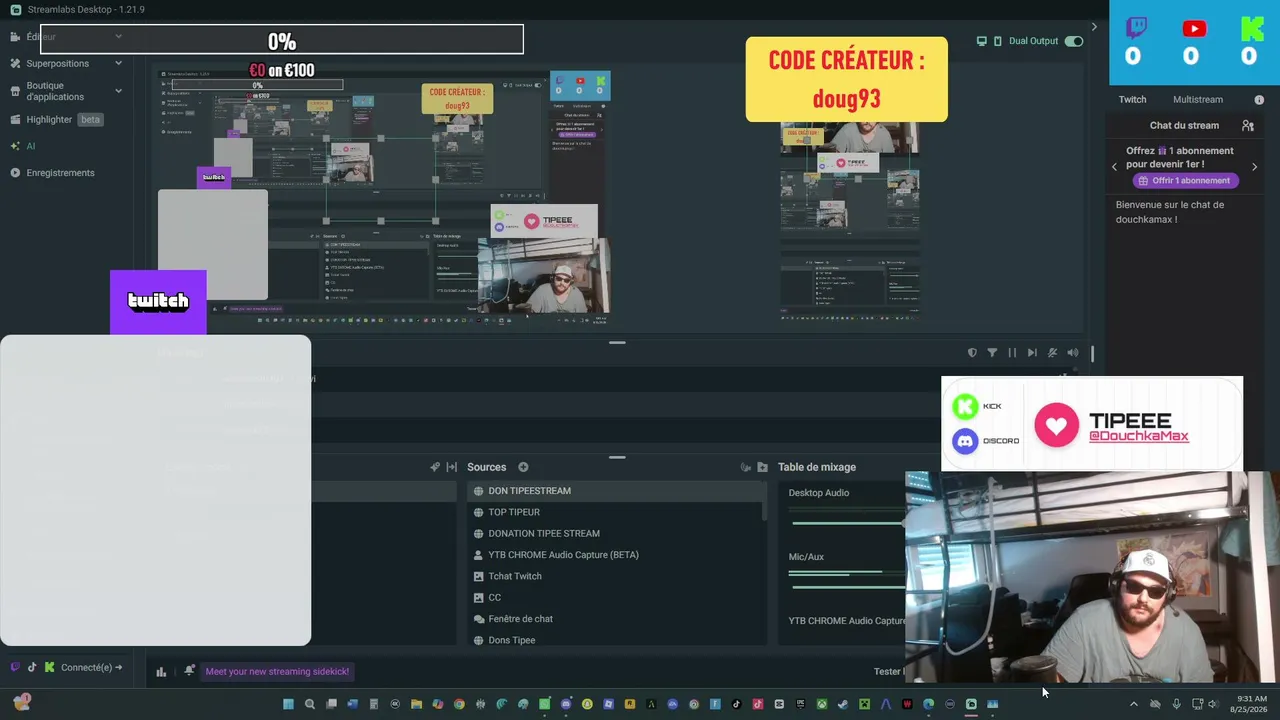This screenshot has width=1280, height=720.
Task: Click Offrir 1 abonnement button
Action: [x=1186, y=181]
